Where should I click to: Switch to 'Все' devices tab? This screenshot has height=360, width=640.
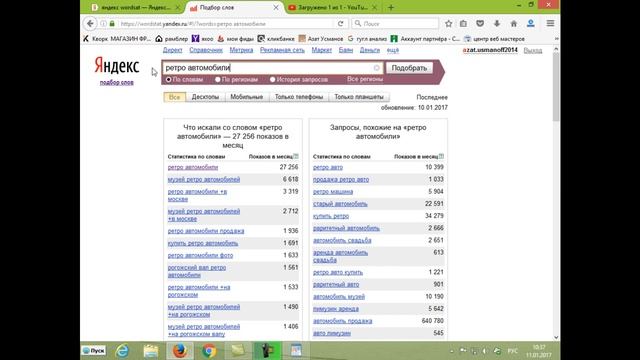[x=175, y=97]
